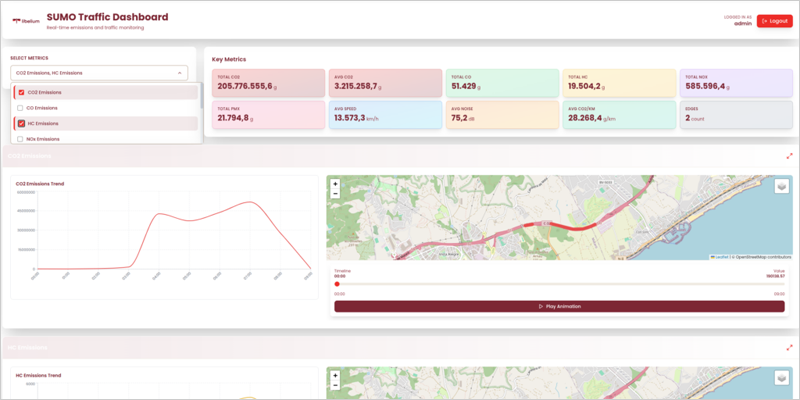Screen dimensions: 800x400
Task: Zoom in on the CO2 emissions map
Action: click(335, 184)
